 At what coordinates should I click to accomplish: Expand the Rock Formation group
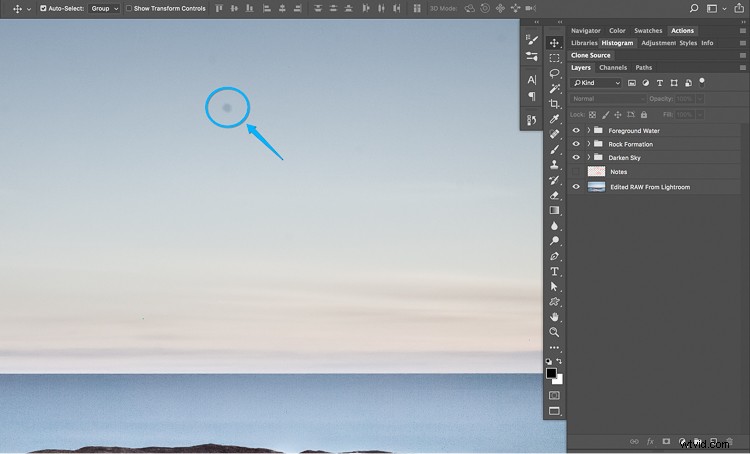point(588,144)
